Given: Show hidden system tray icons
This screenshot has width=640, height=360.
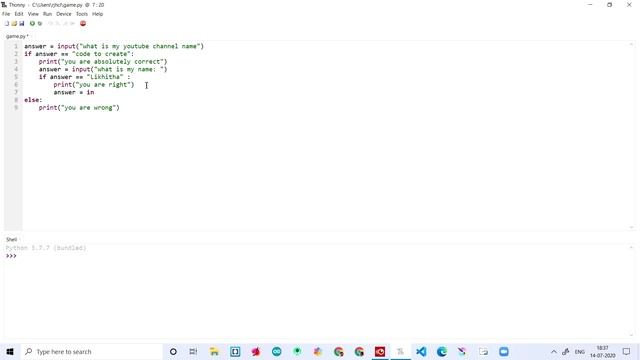Looking at the screenshot, I should tap(553, 351).
